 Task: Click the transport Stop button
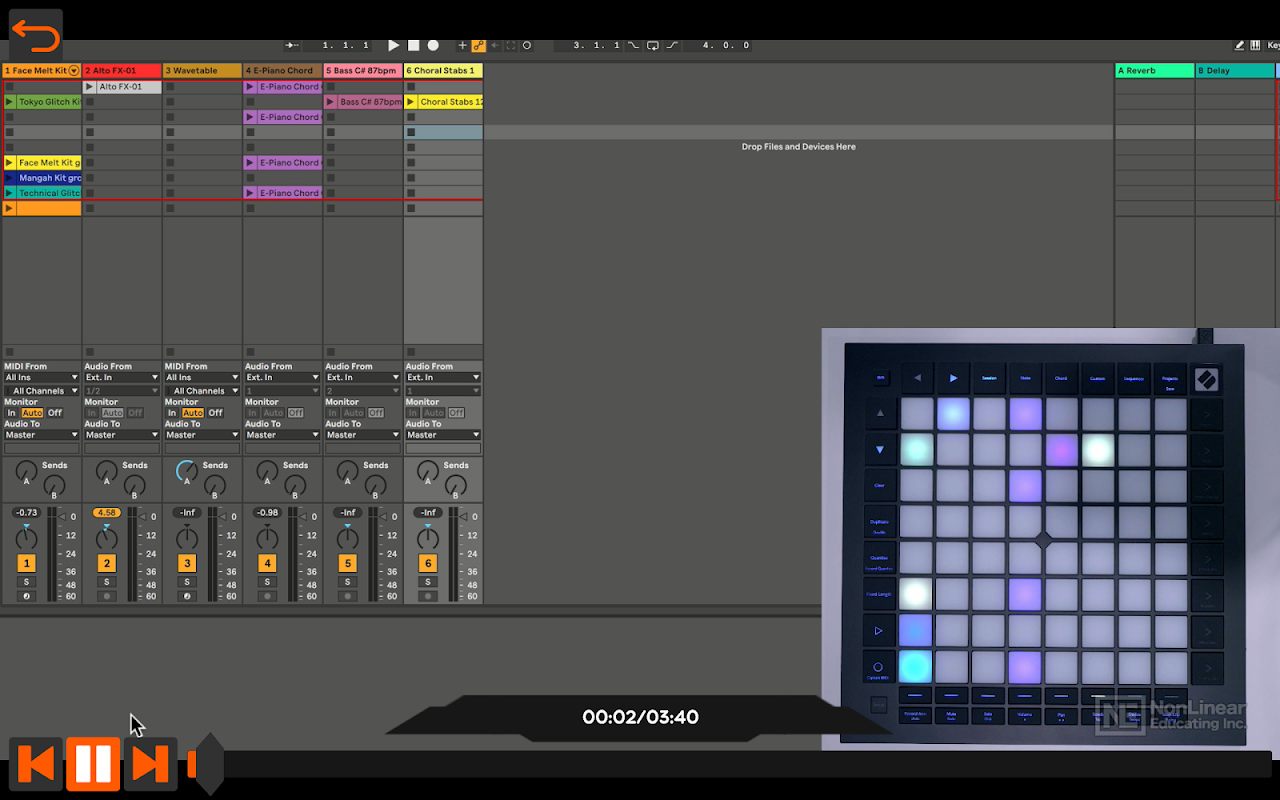pyautogui.click(x=413, y=45)
